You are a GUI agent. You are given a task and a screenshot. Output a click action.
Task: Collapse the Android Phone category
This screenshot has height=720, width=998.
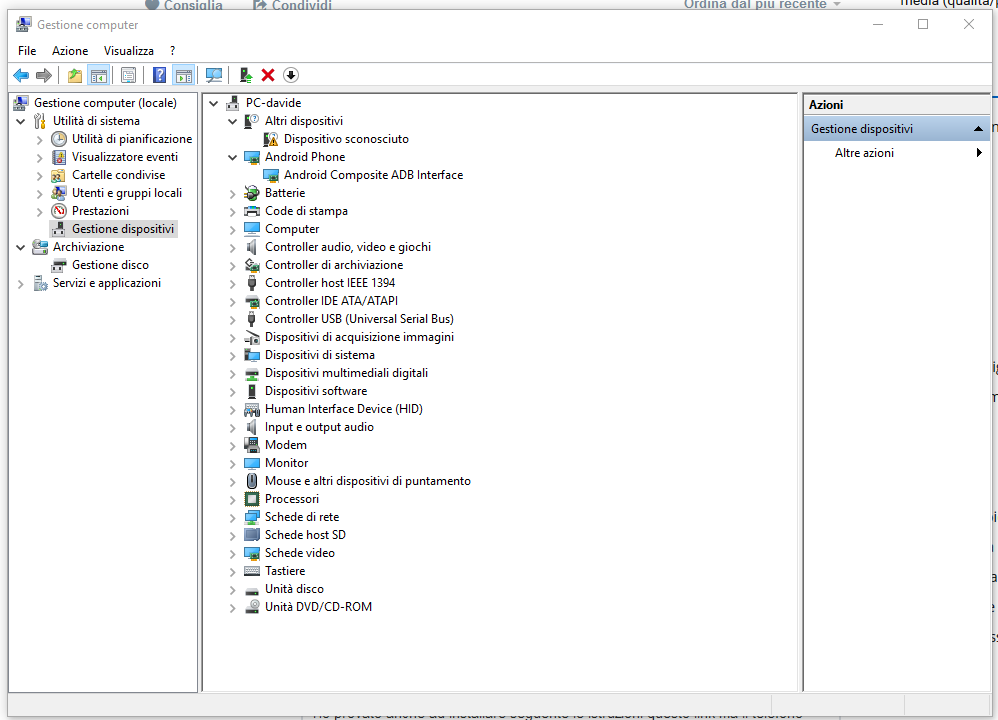pyautogui.click(x=233, y=157)
